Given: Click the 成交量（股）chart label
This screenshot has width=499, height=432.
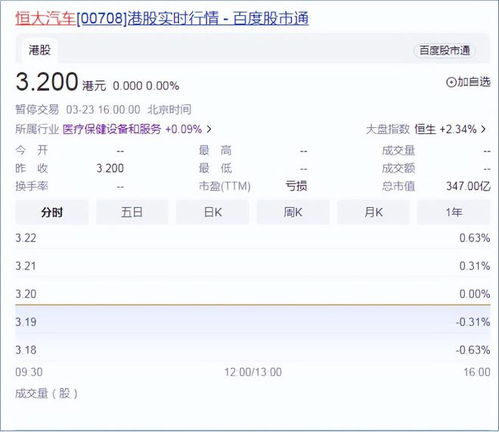Looking at the screenshot, I should pos(47,394).
